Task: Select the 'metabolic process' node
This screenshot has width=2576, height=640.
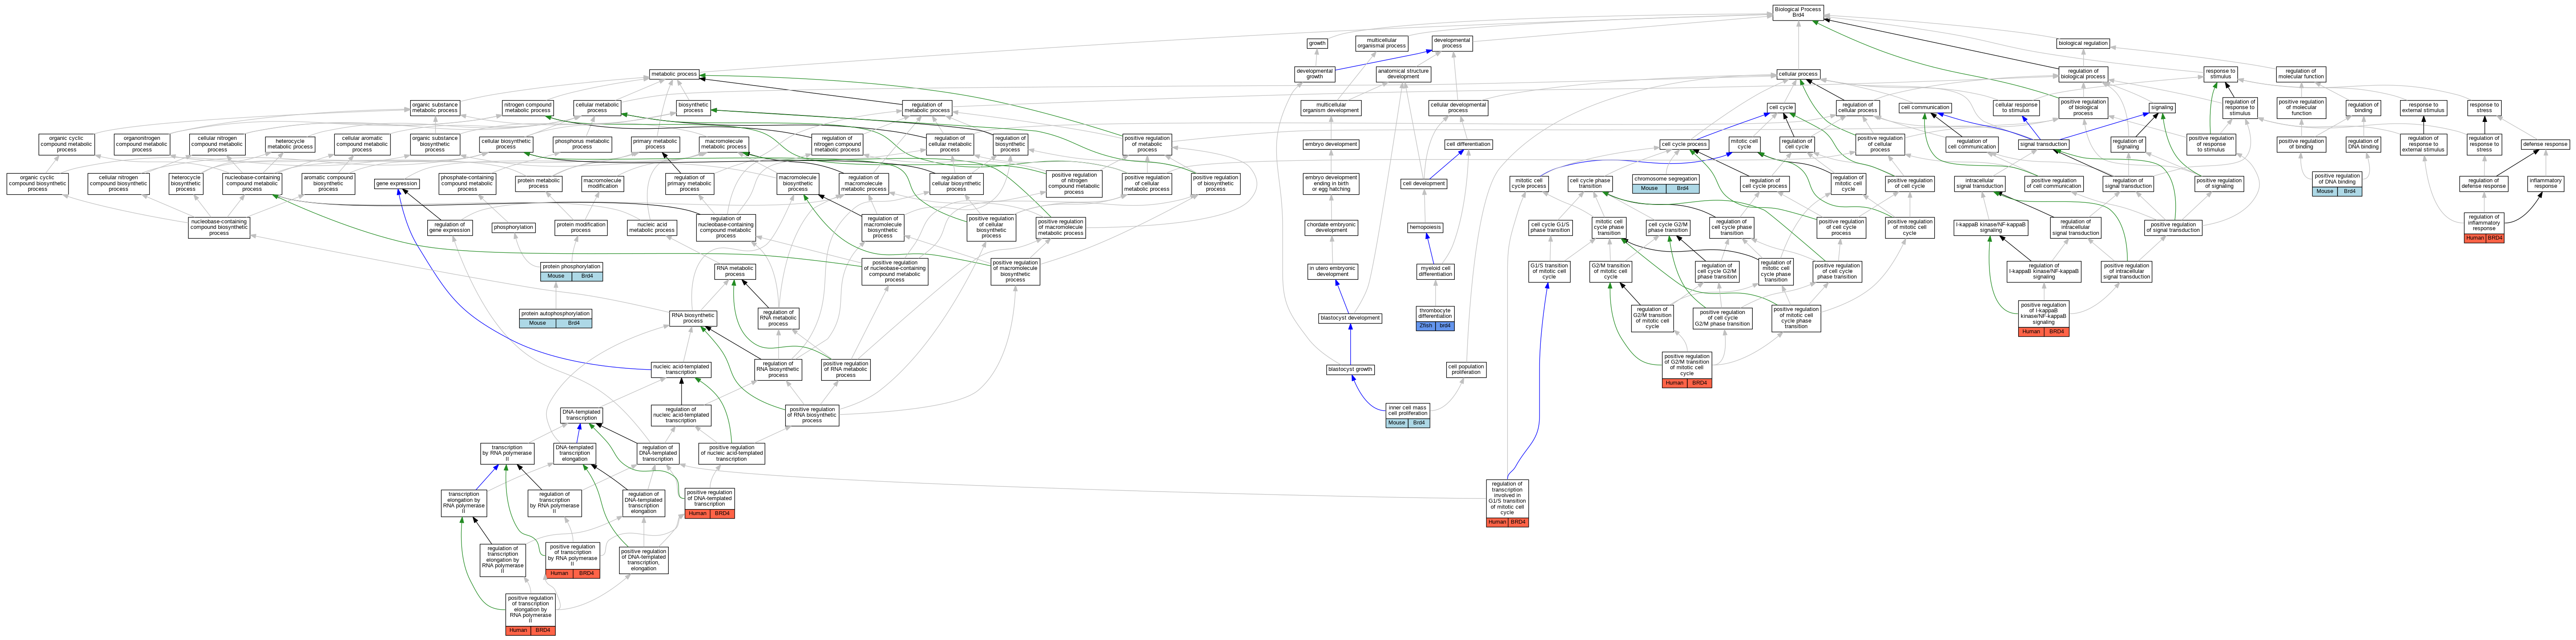Action: coord(674,74)
